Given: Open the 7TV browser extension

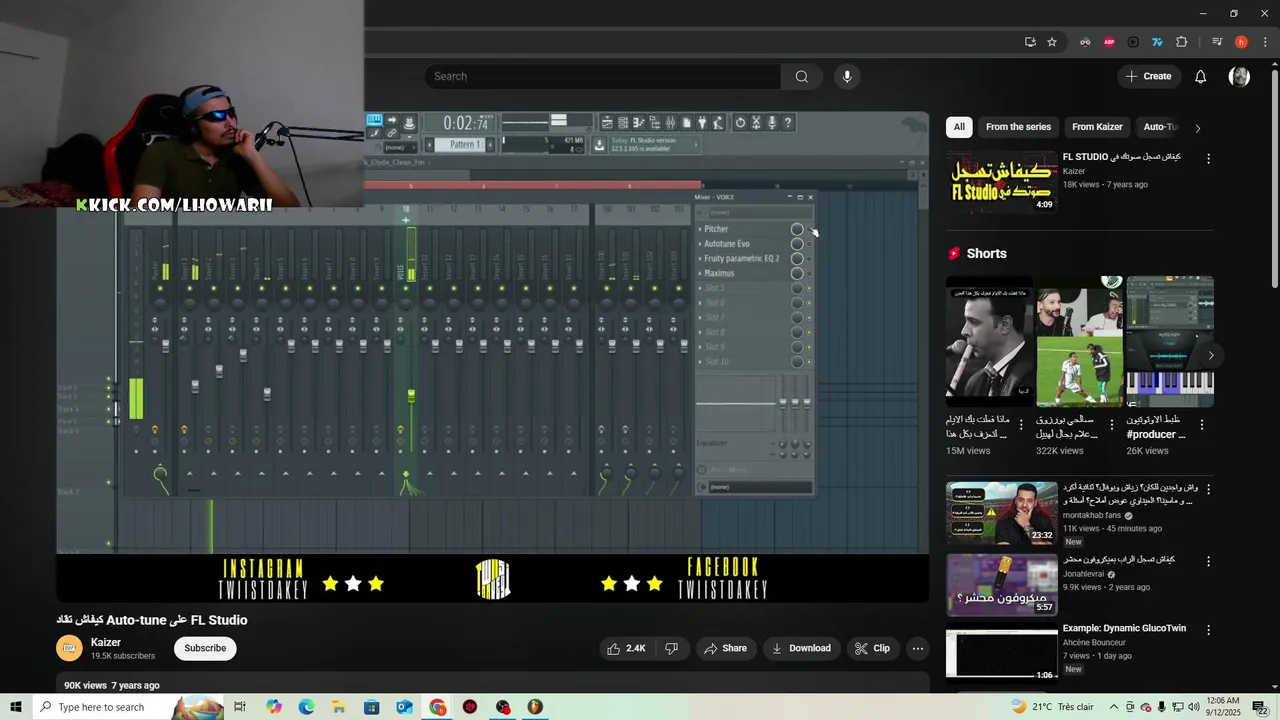Looking at the screenshot, I should (x=1157, y=42).
